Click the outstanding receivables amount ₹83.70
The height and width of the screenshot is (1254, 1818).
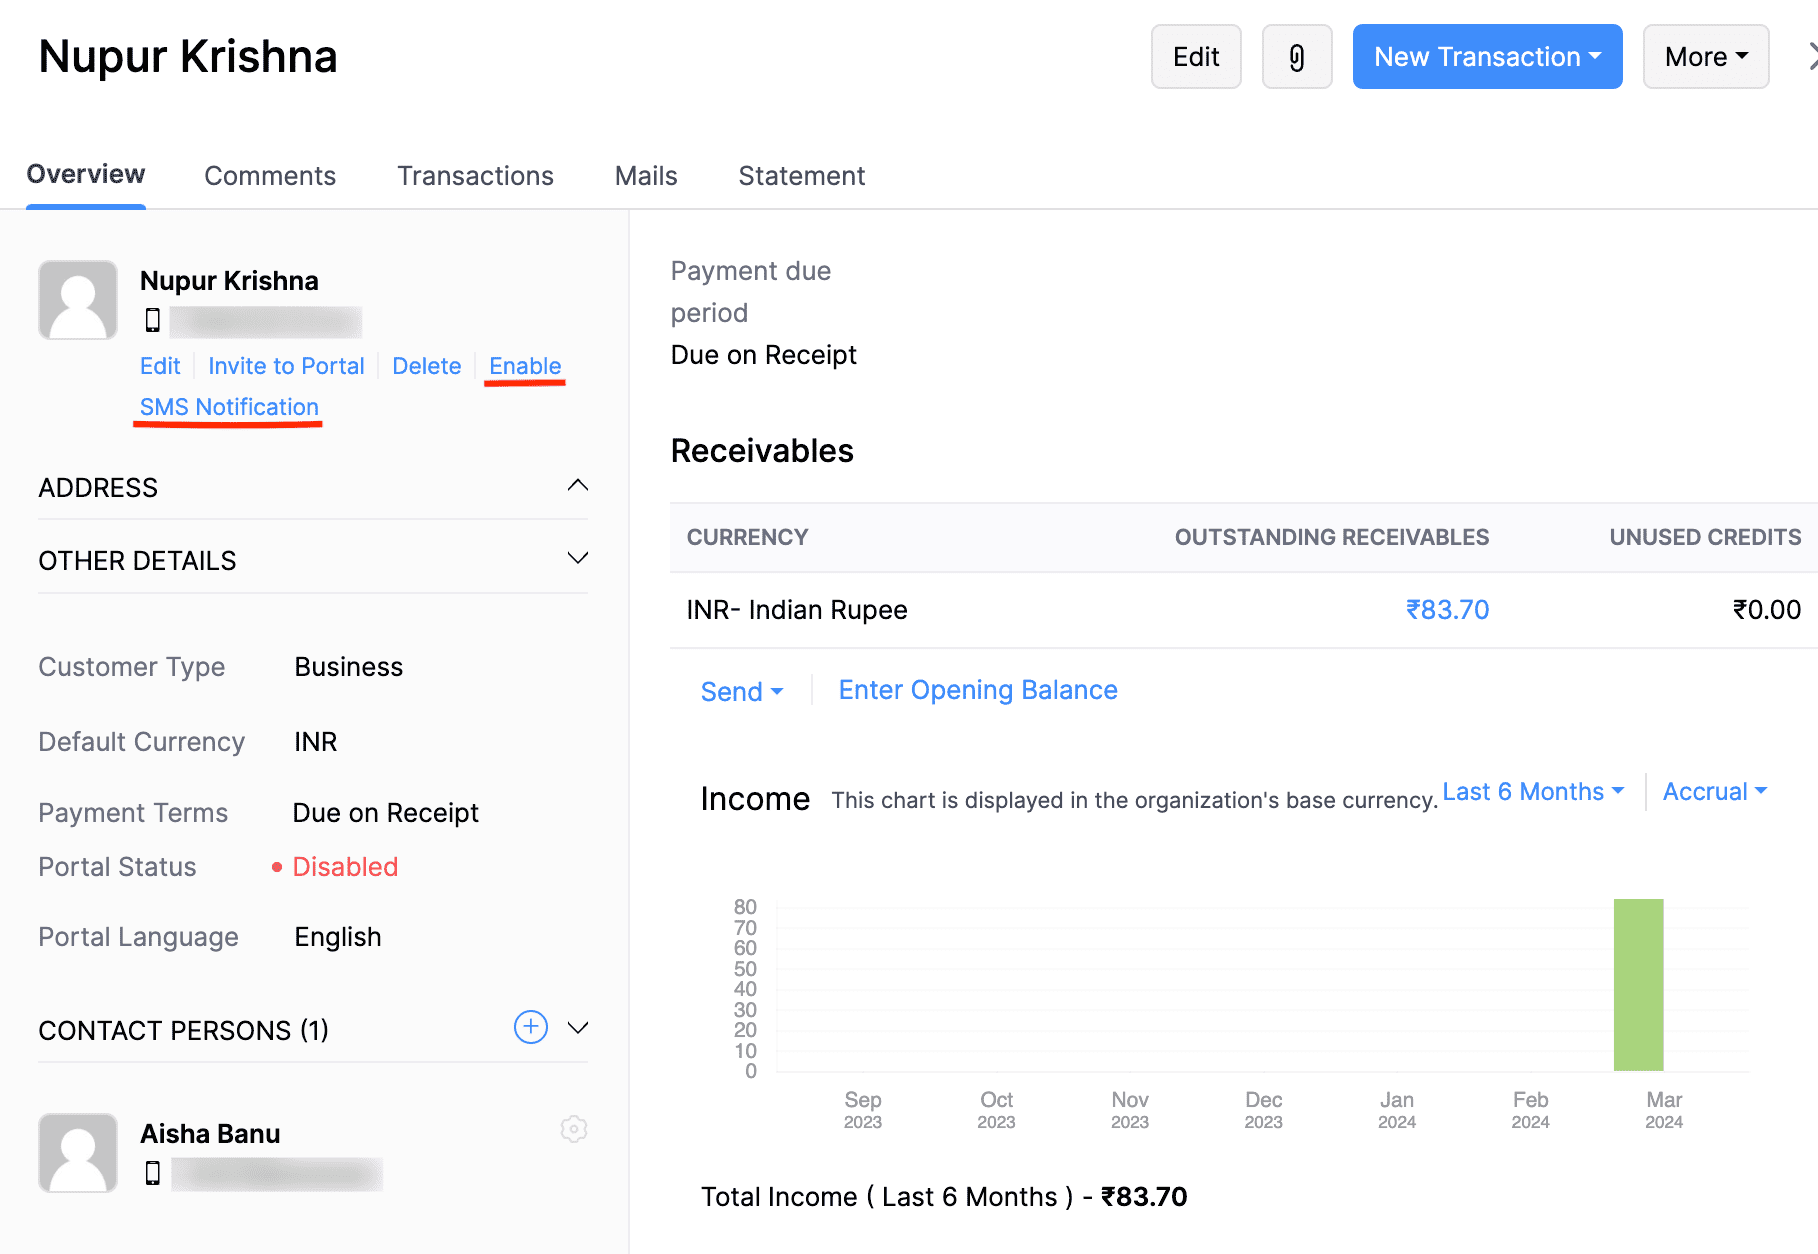1448,609
